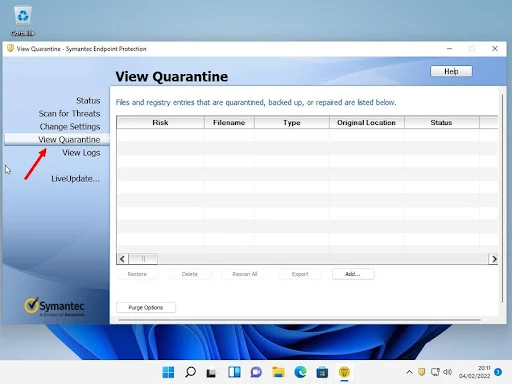Click Symantec shield in system tray
The height and width of the screenshot is (384, 512).
click(421, 372)
